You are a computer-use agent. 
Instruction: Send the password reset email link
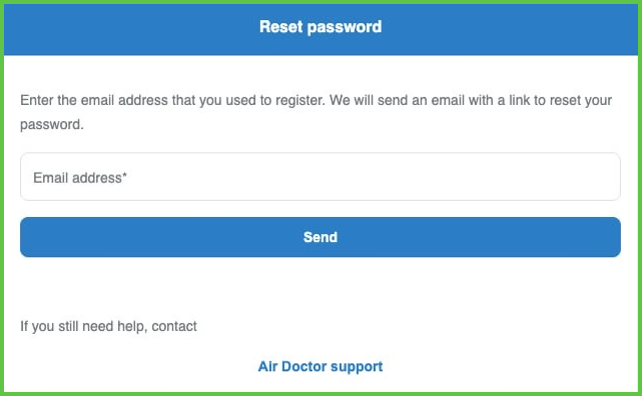[320, 237]
